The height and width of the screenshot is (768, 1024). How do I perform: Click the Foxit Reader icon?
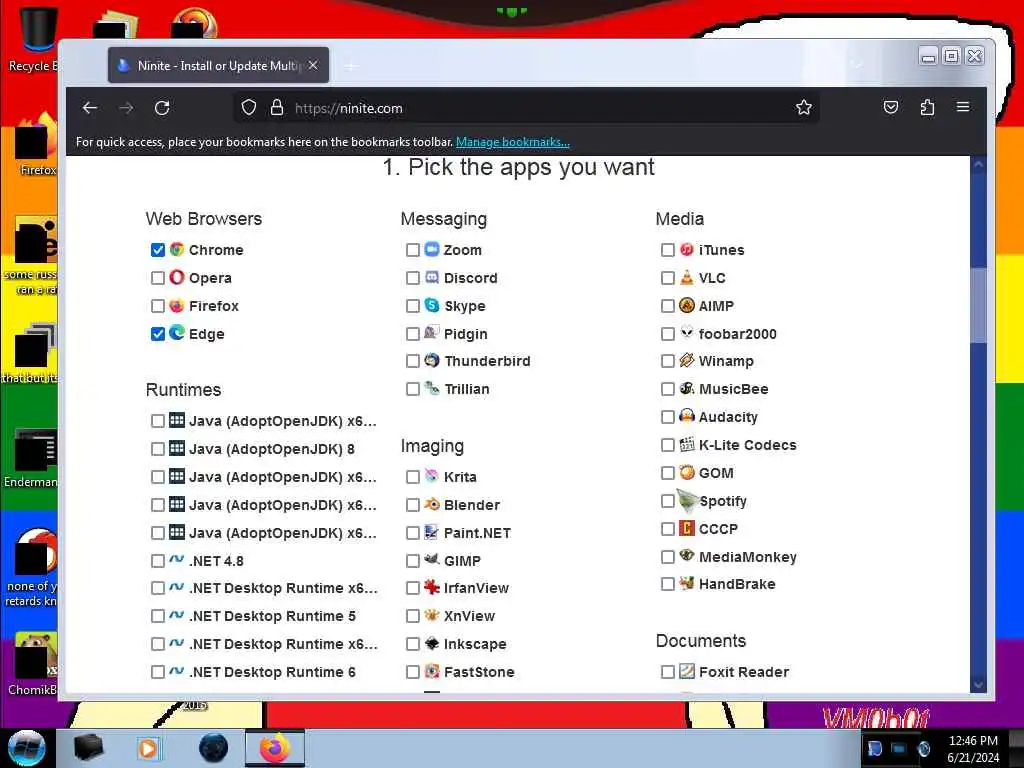click(686, 671)
